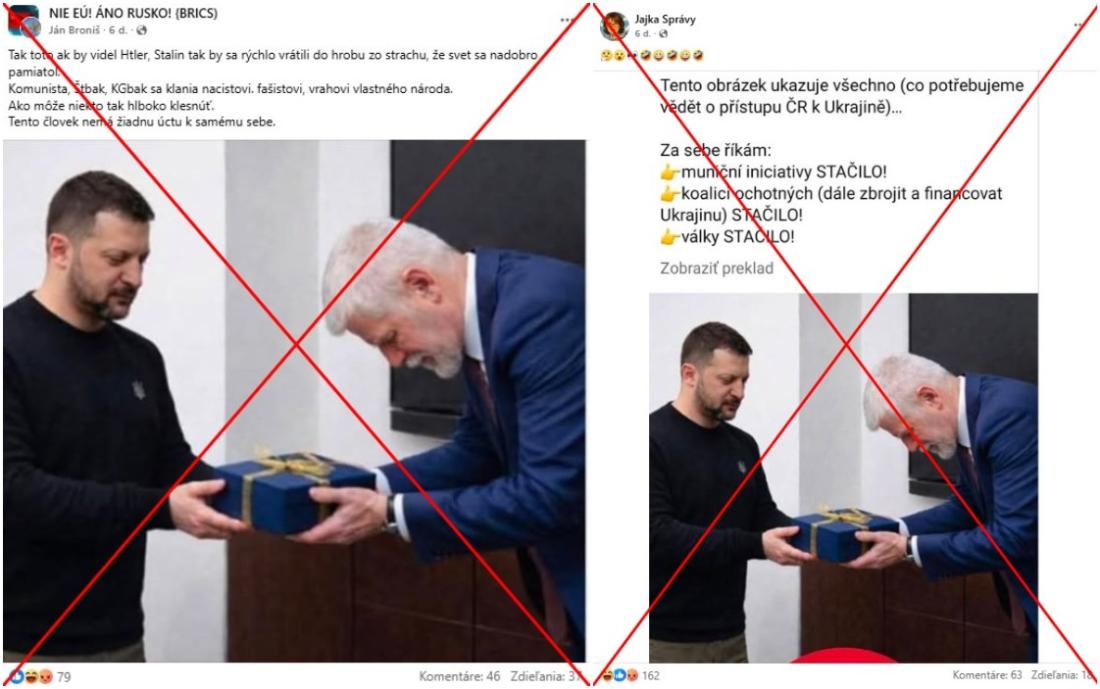Open shares count Zdieľania on left post
The width and height of the screenshot is (1100, 689).
(x=546, y=676)
